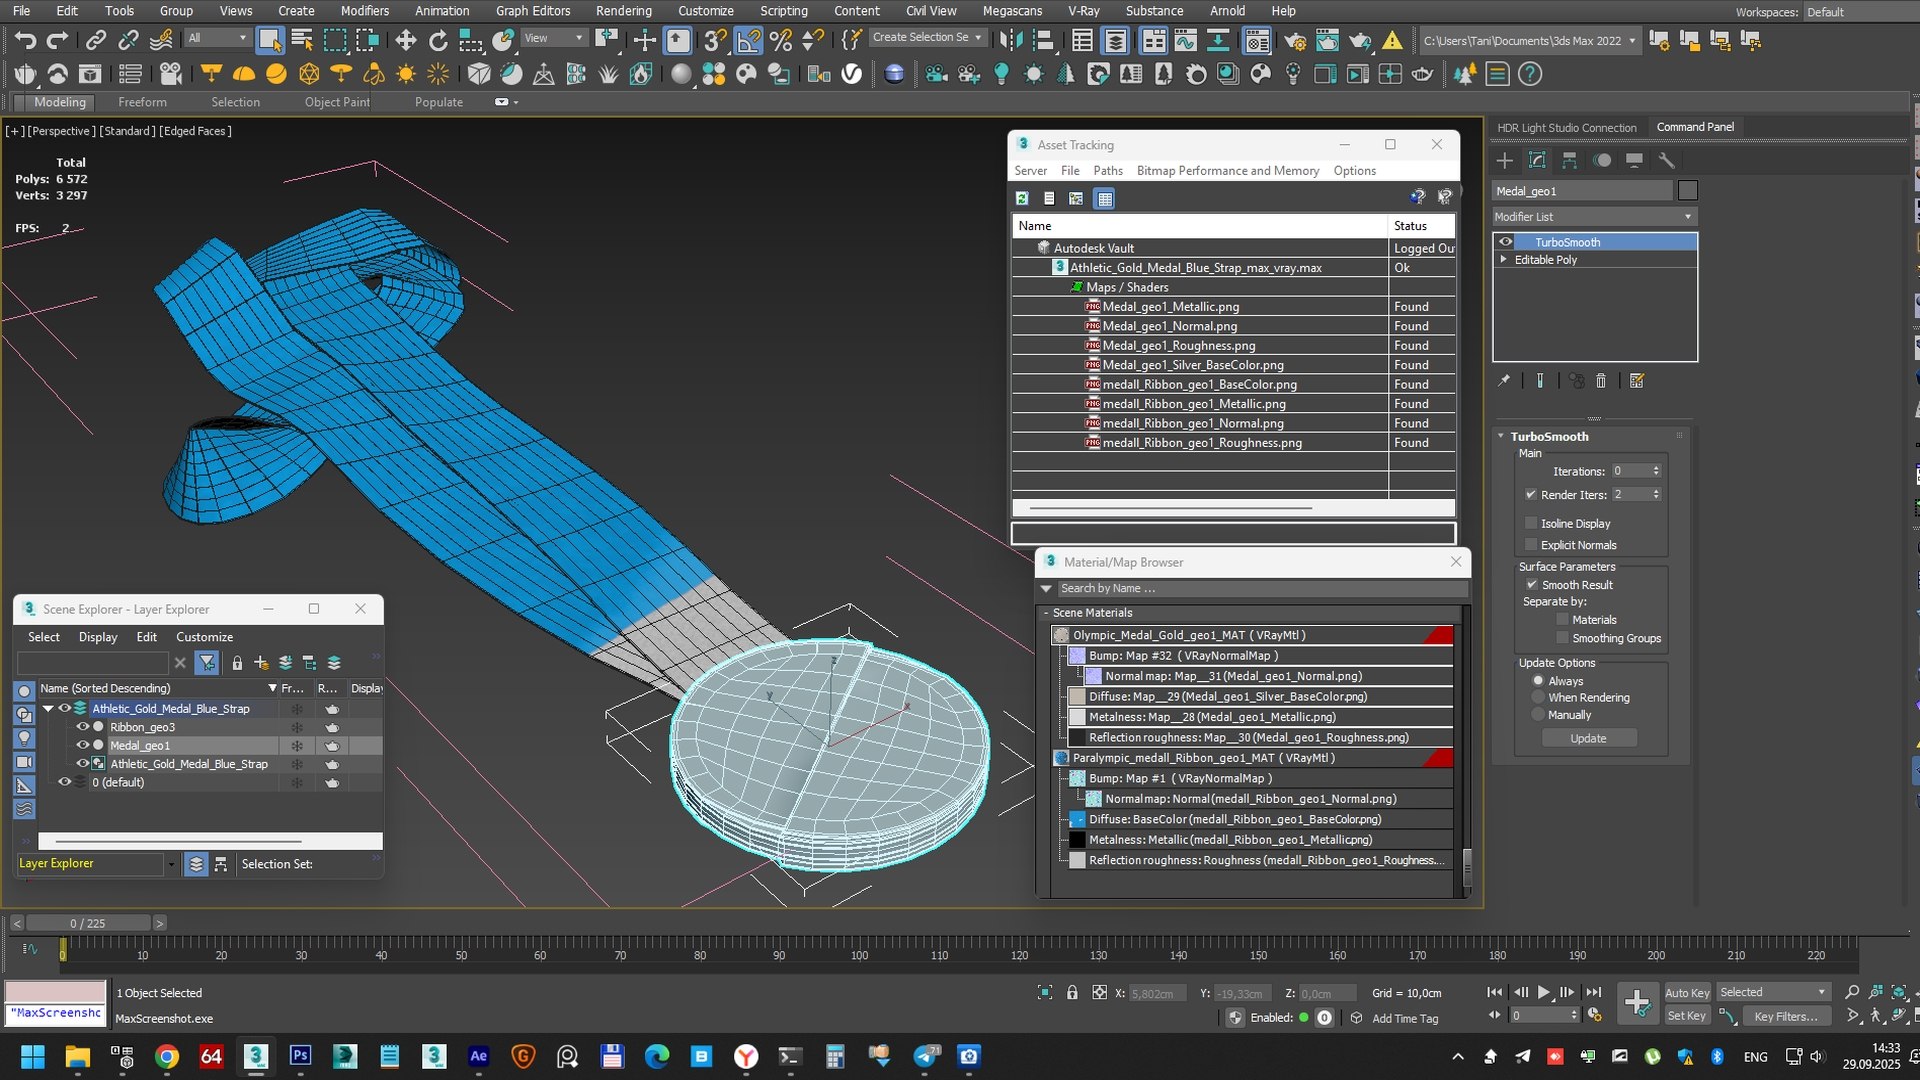1920x1080 pixels.
Task: Click the filter icon in Scene Explorer
Action: pos(207,662)
